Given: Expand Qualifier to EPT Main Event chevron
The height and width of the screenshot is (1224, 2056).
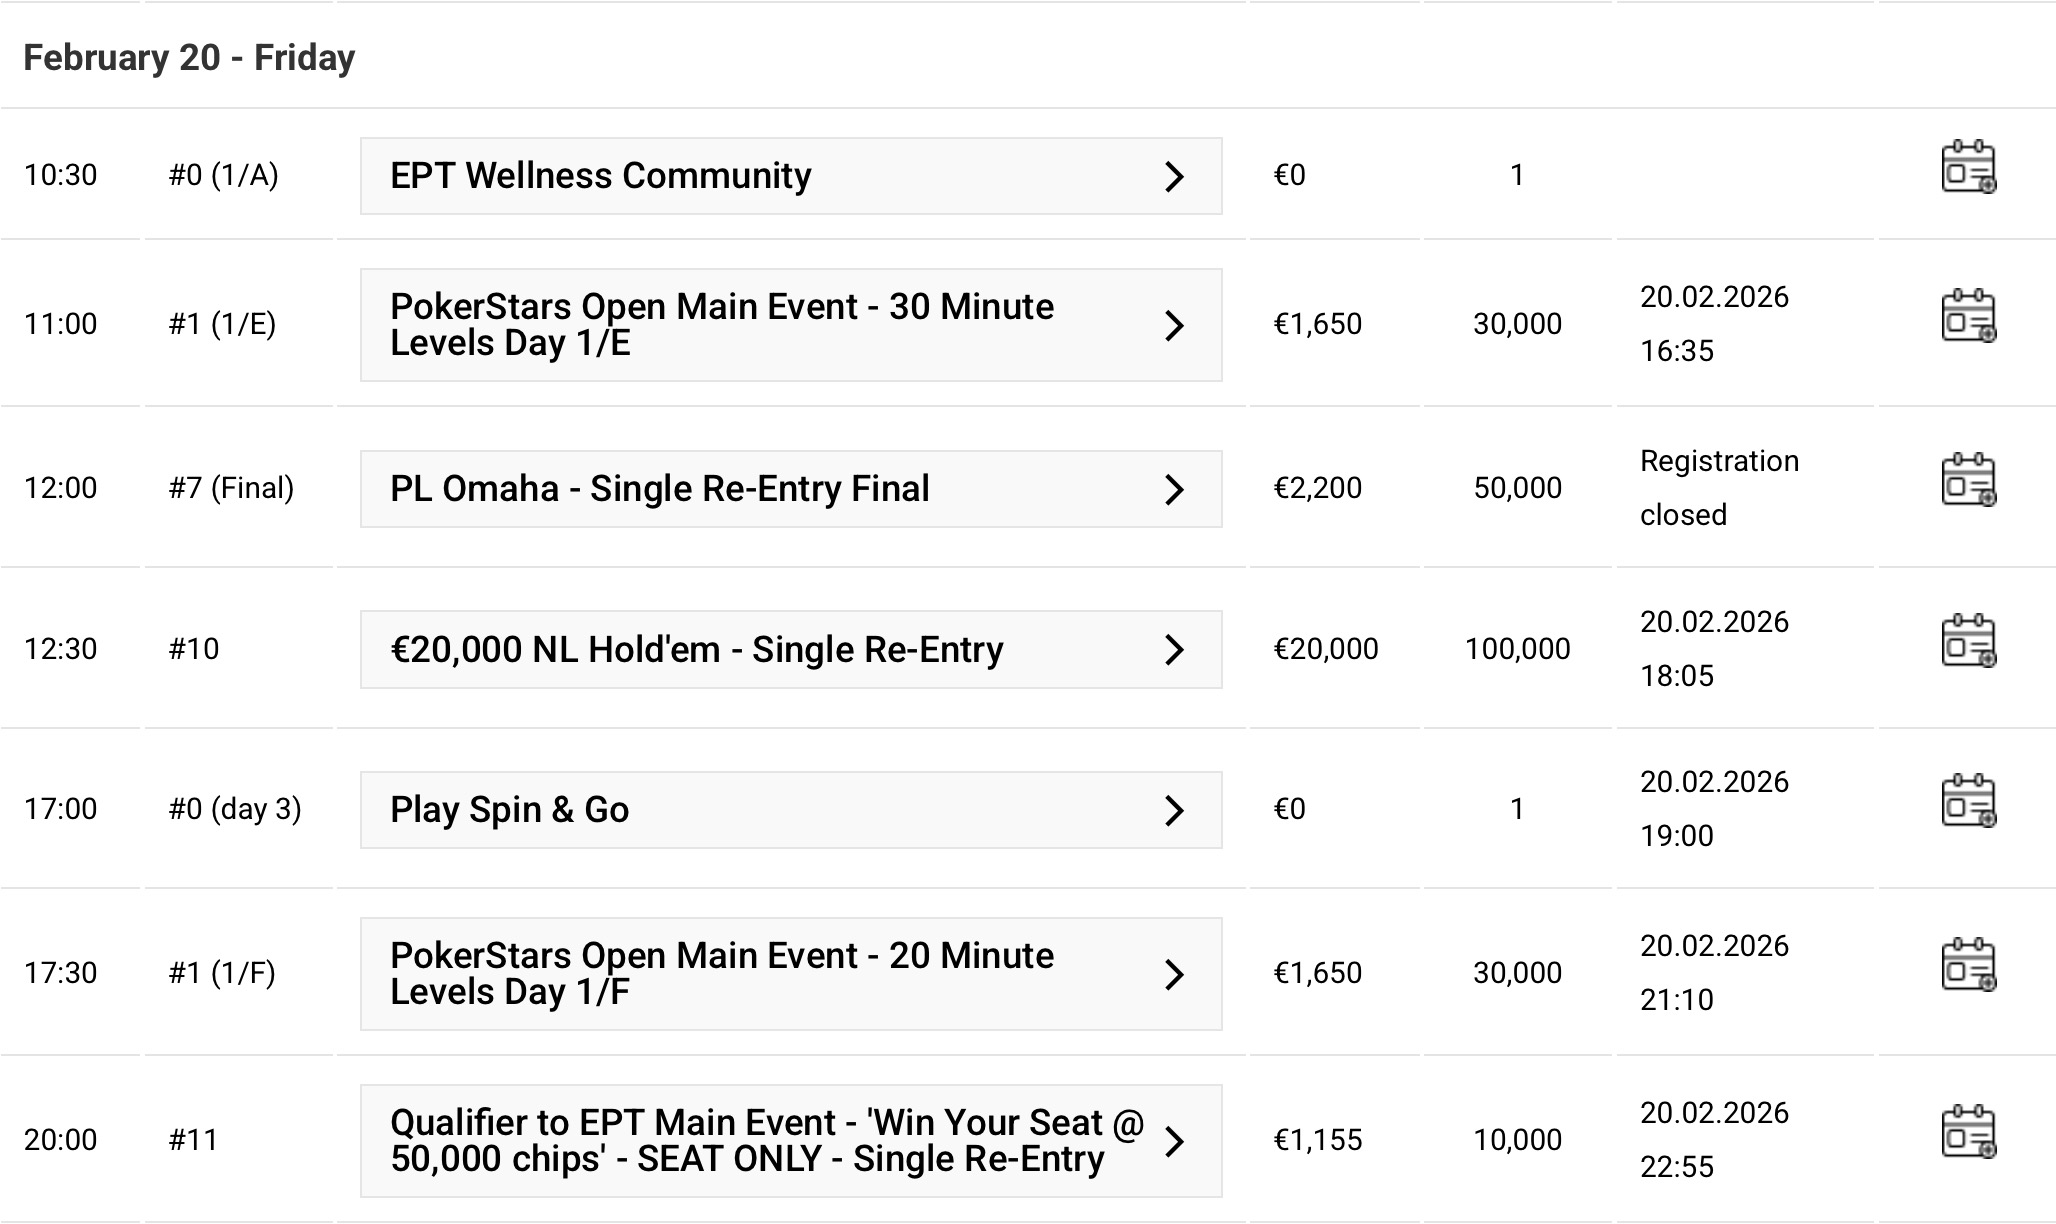Looking at the screenshot, I should pos(1175,1142).
